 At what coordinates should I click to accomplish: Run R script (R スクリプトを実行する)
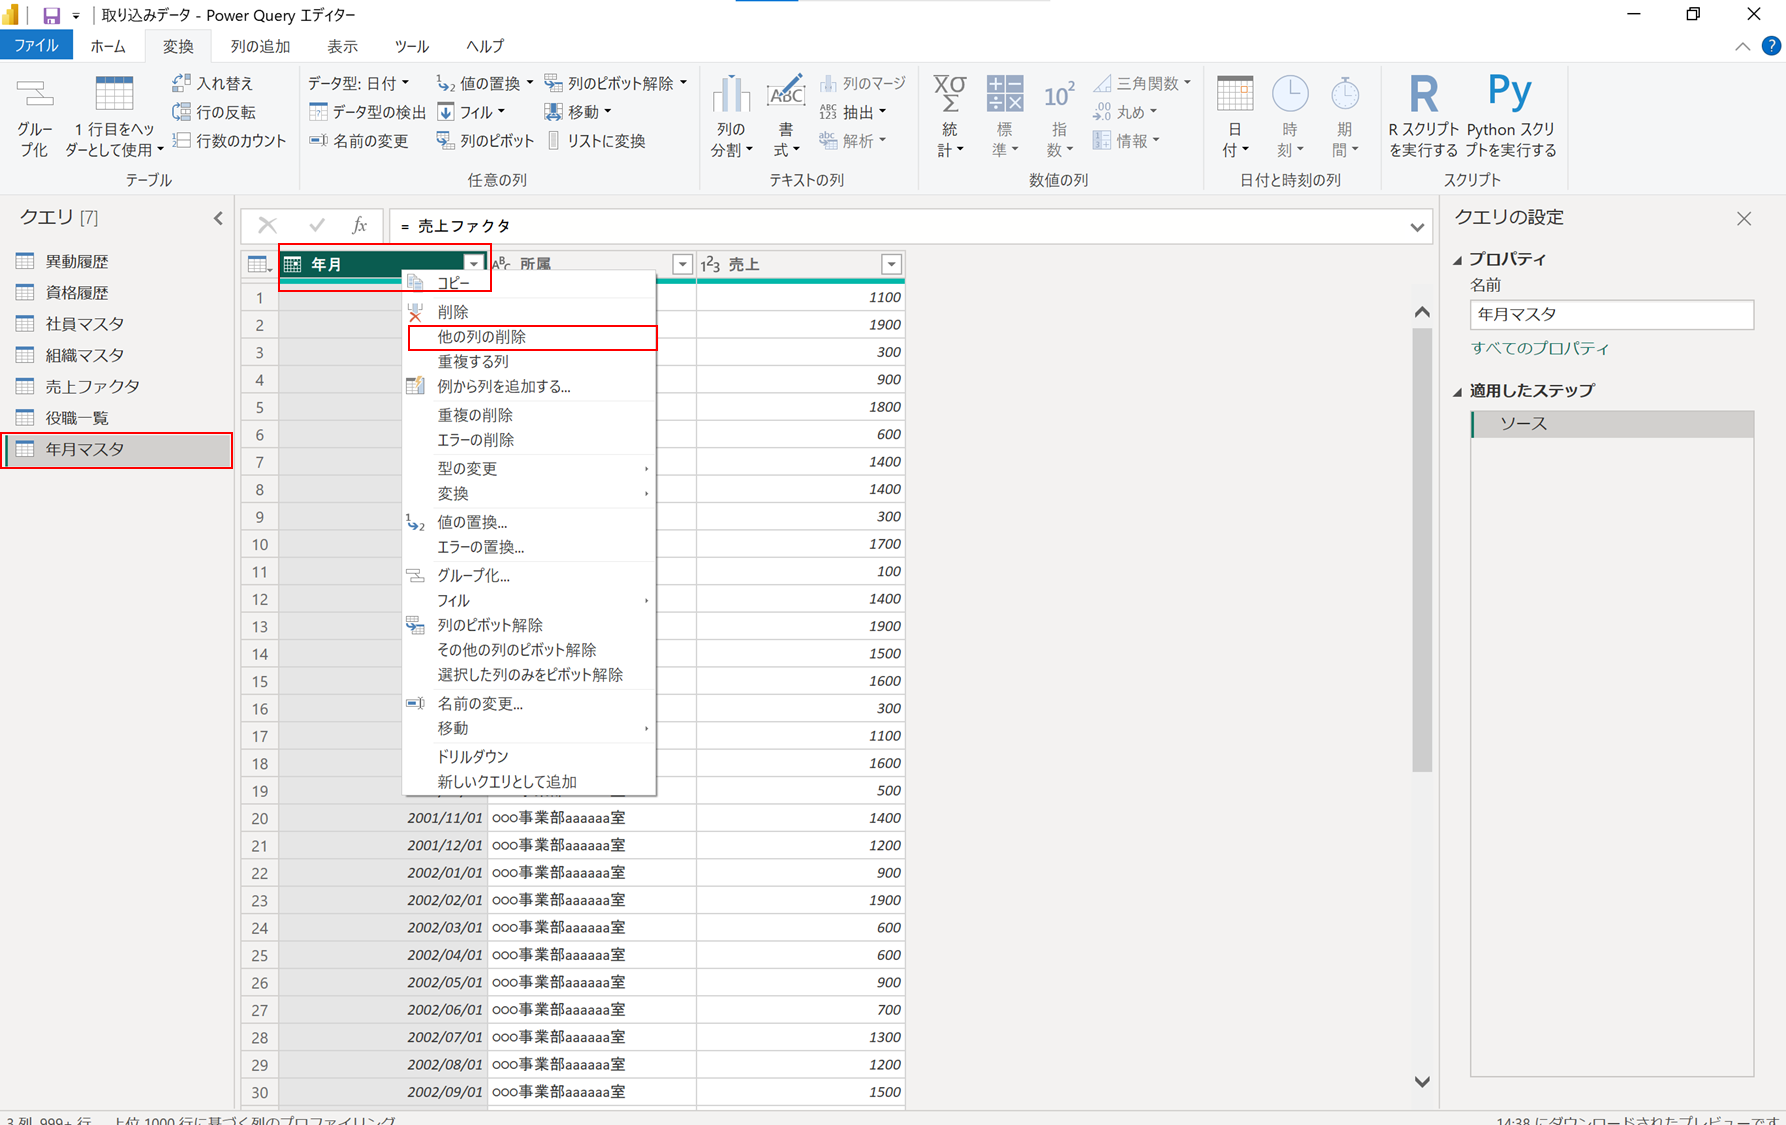pyautogui.click(x=1423, y=117)
